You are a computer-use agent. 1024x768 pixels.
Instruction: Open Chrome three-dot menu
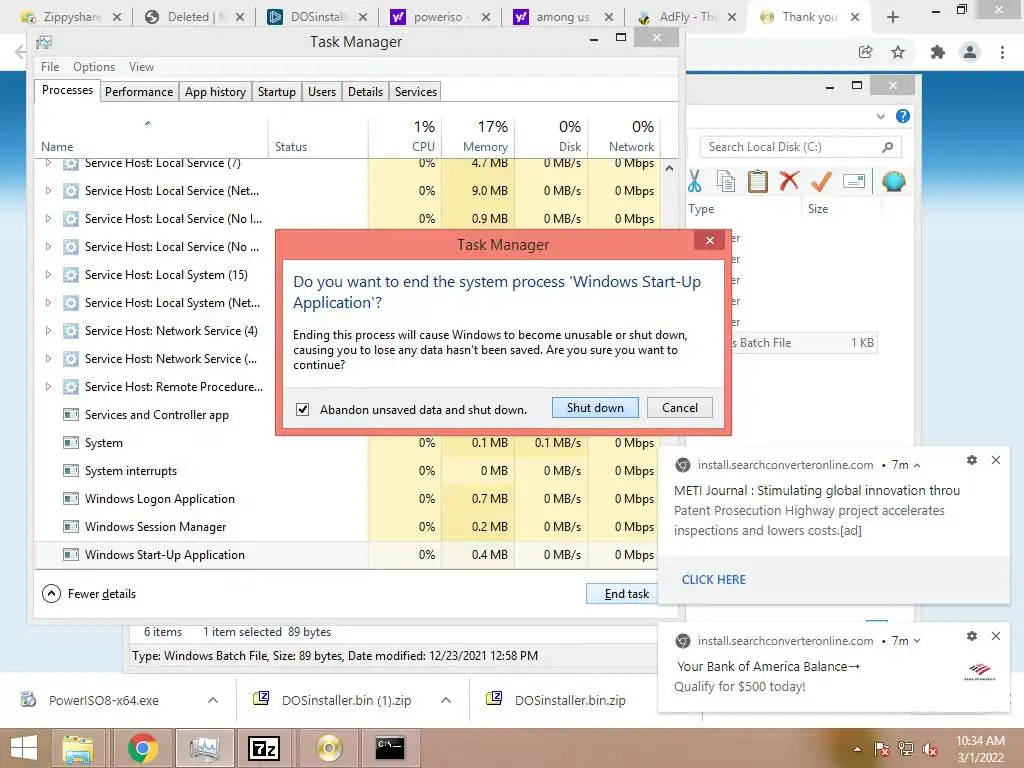[x=1002, y=52]
